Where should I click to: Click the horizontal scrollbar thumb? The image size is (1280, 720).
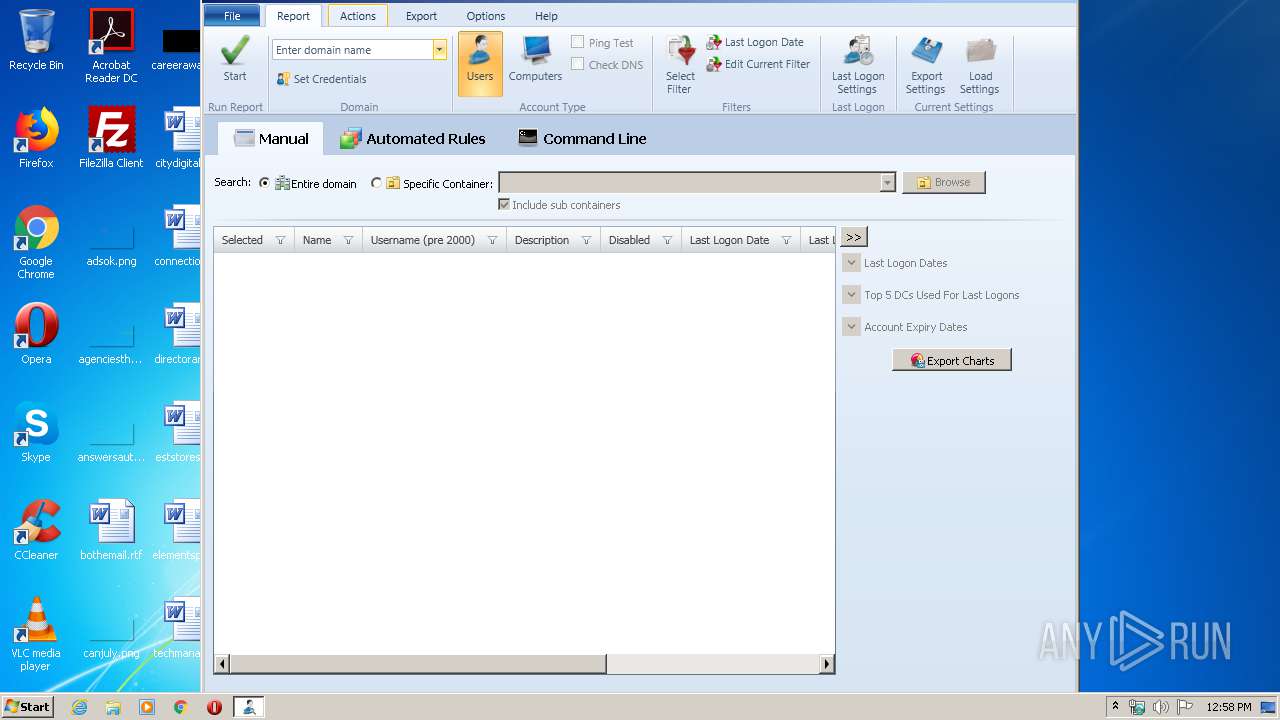click(x=418, y=663)
